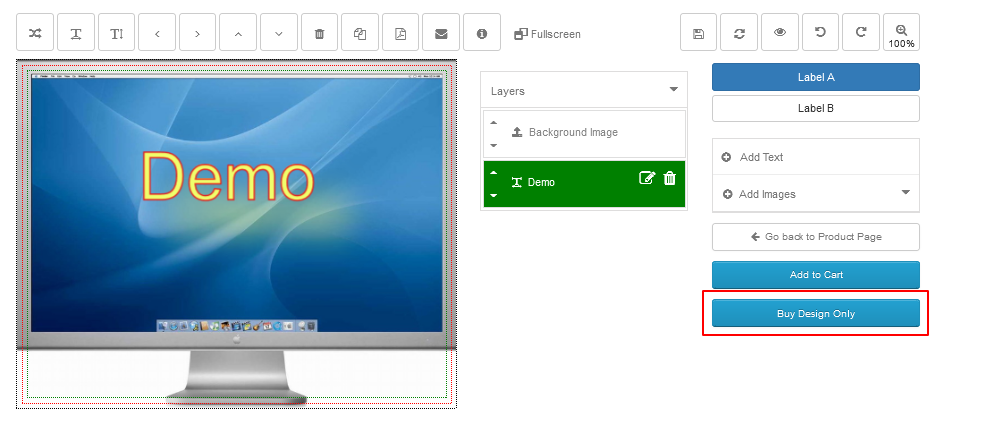
Task: Edit the Demo layer with pencil icon
Action: [647, 178]
